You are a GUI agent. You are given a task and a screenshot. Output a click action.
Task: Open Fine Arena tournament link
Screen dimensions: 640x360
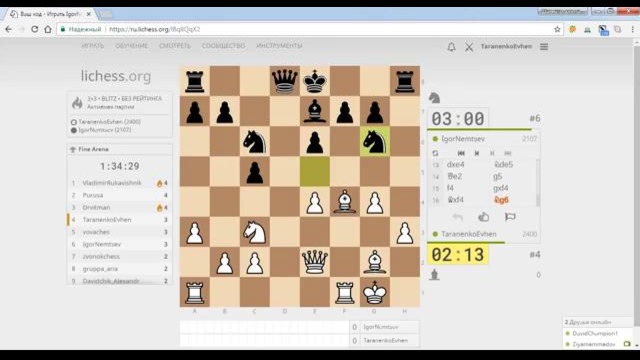tap(93, 149)
